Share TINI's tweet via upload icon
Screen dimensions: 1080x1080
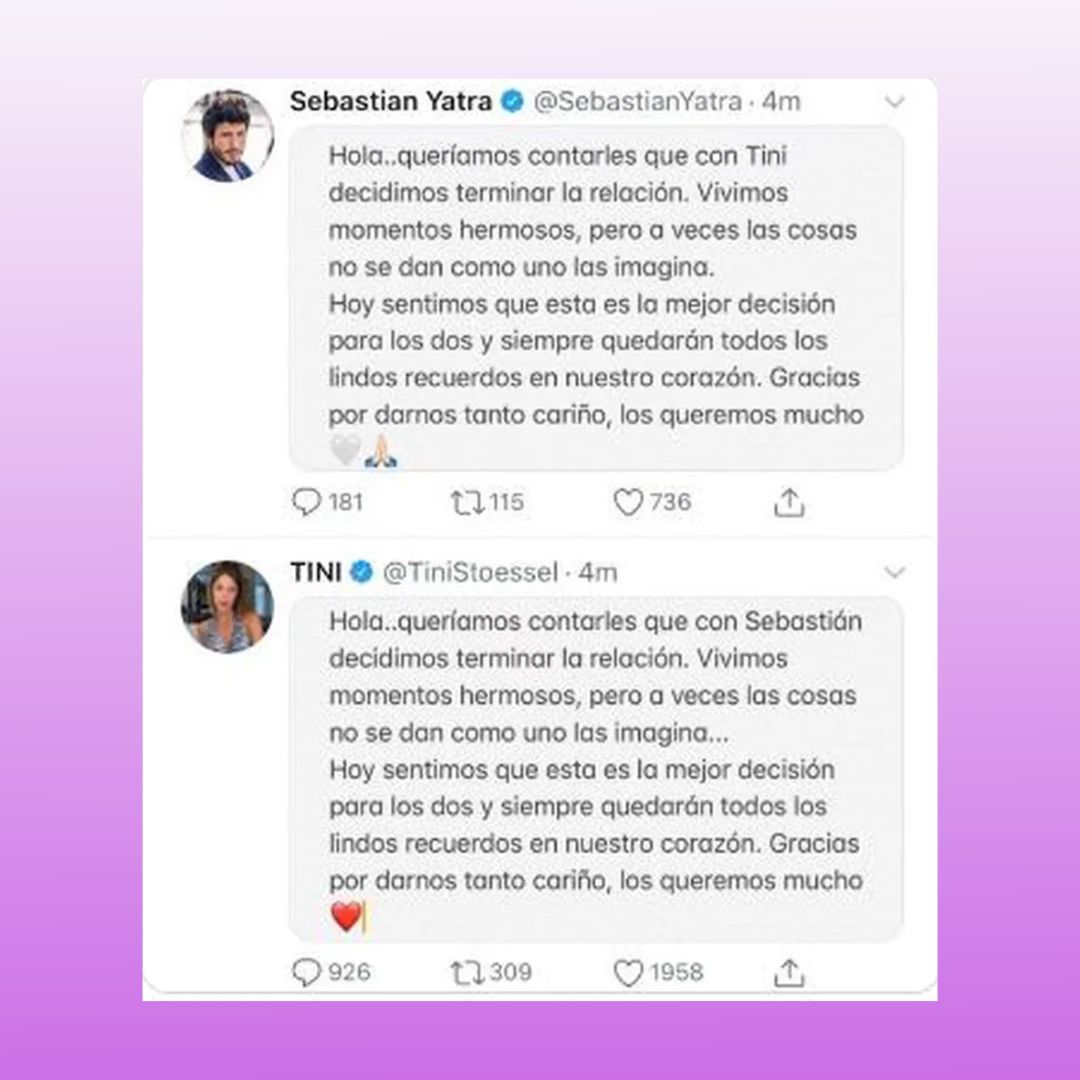click(x=789, y=973)
